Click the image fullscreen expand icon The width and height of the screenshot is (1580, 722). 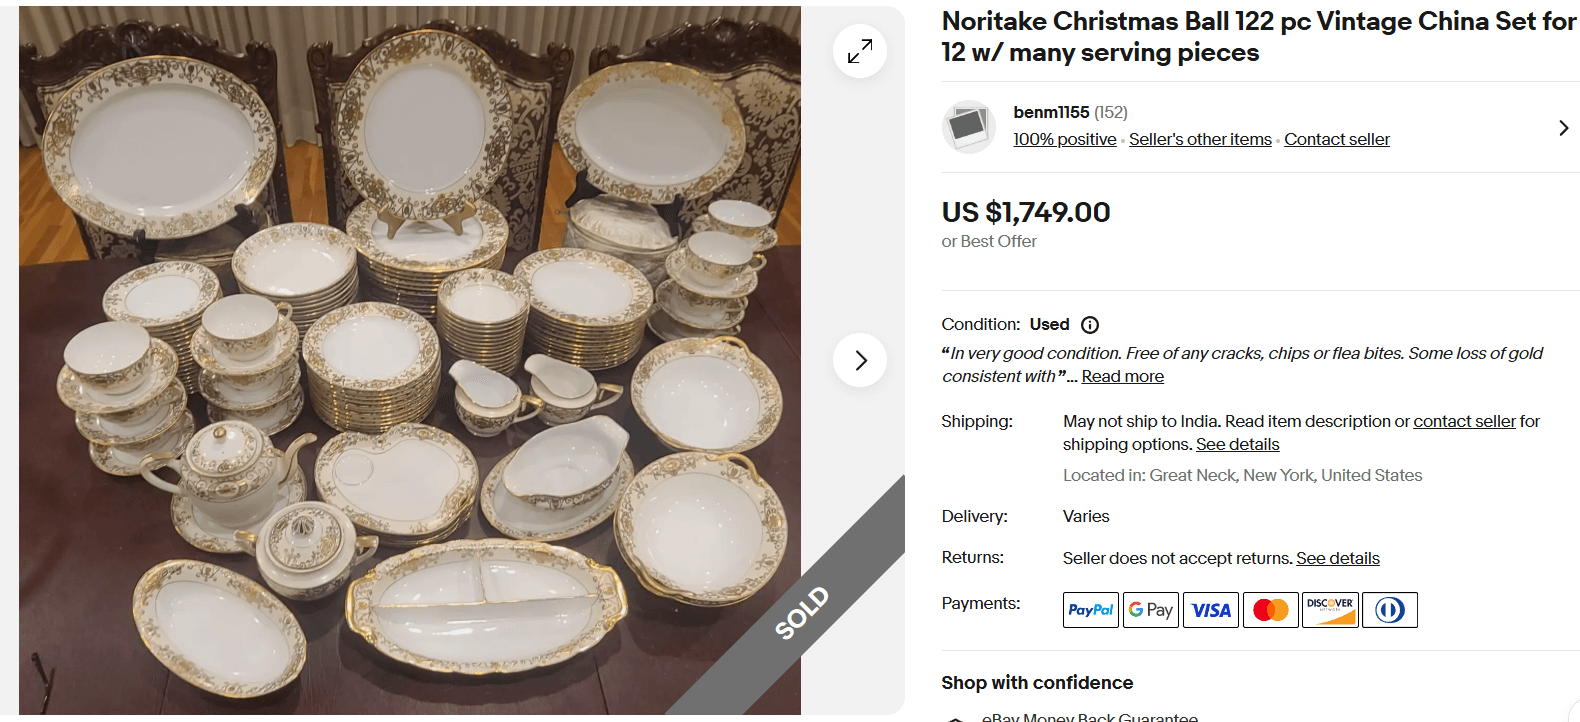pos(859,50)
